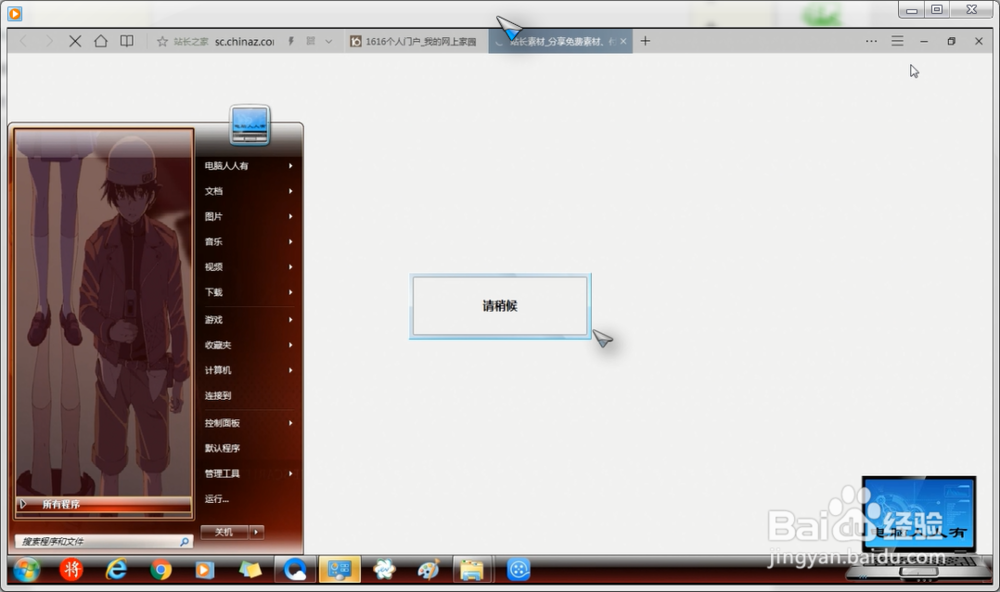Restore down the inner browser window
The width and height of the screenshot is (1000, 592).
(951, 41)
